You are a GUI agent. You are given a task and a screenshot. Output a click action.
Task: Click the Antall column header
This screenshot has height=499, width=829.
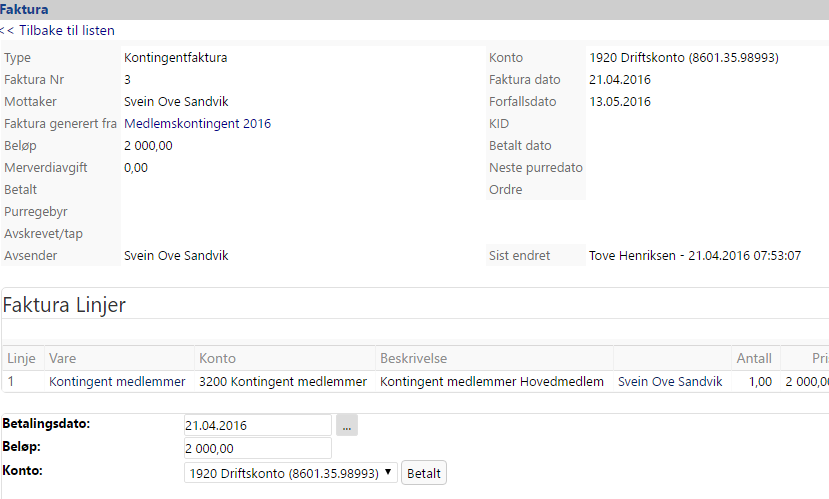[753, 358]
